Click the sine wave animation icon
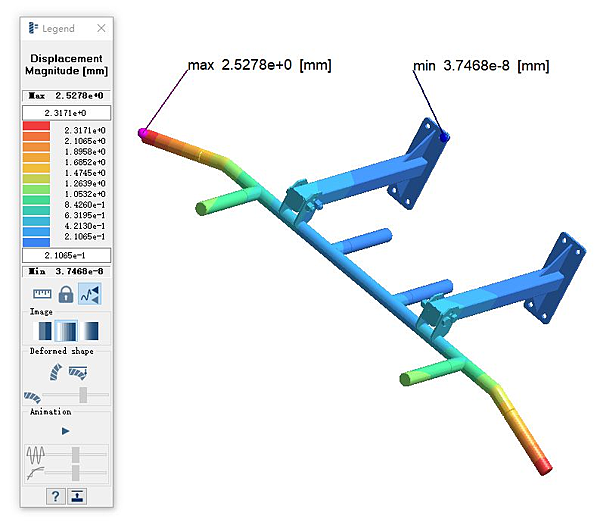Viewport: 600px width, 522px height. 36,455
